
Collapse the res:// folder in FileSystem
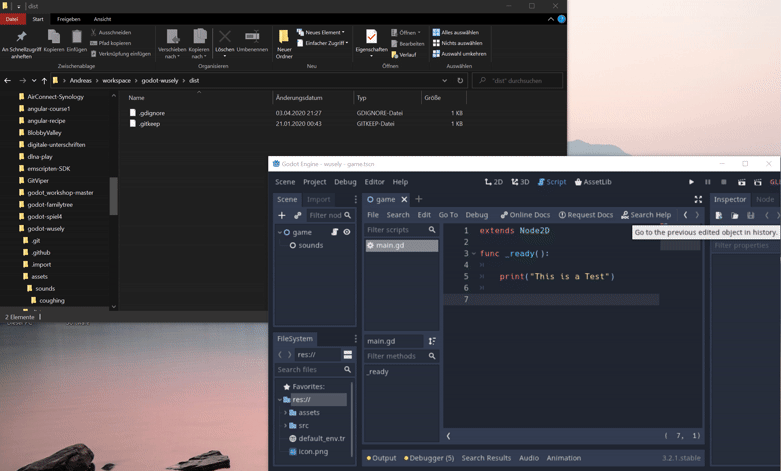[280, 399]
